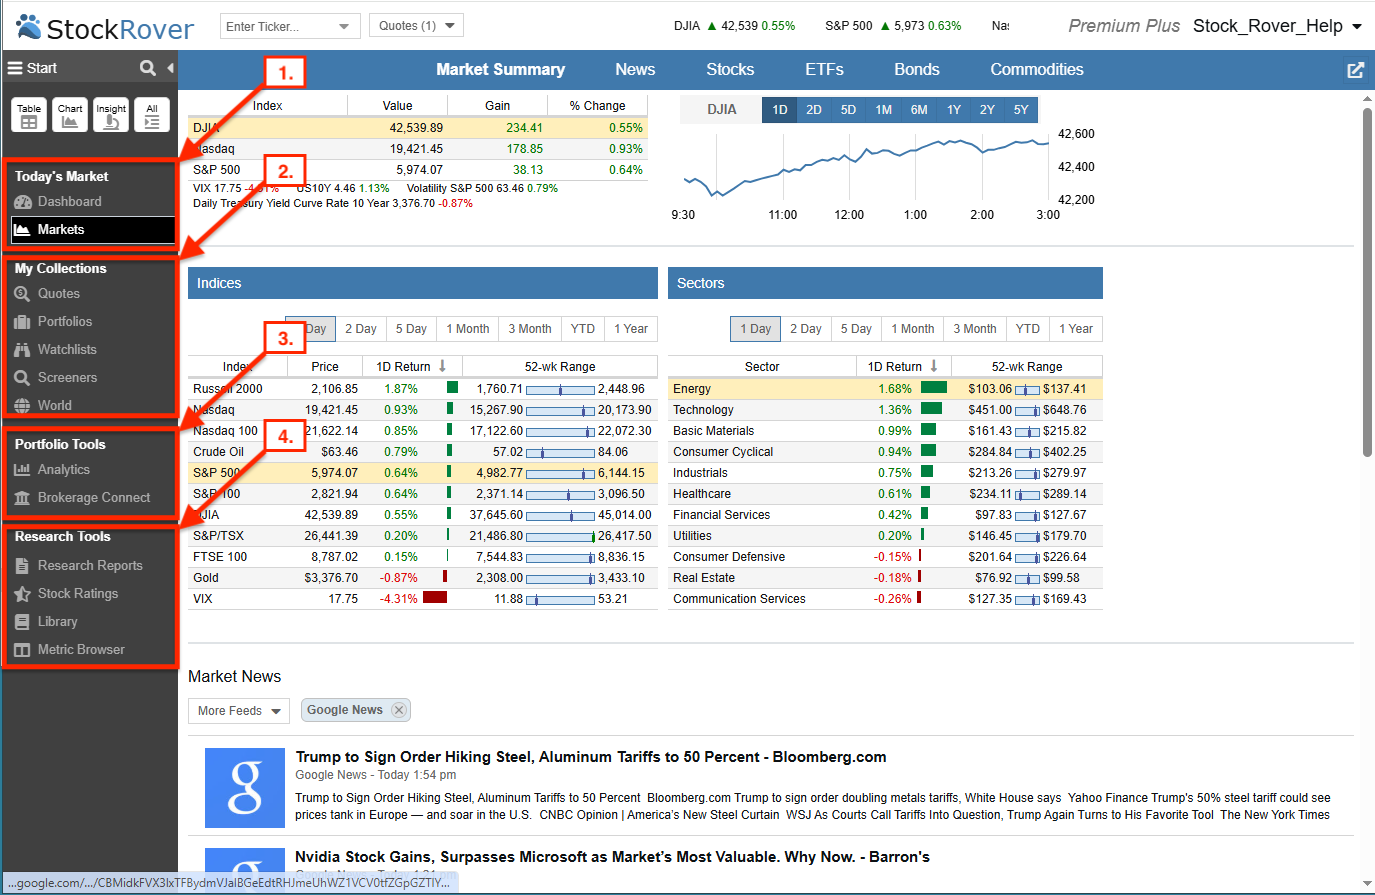Click the Energy sector row
Screen dimensions: 1375x895
click(x=885, y=389)
